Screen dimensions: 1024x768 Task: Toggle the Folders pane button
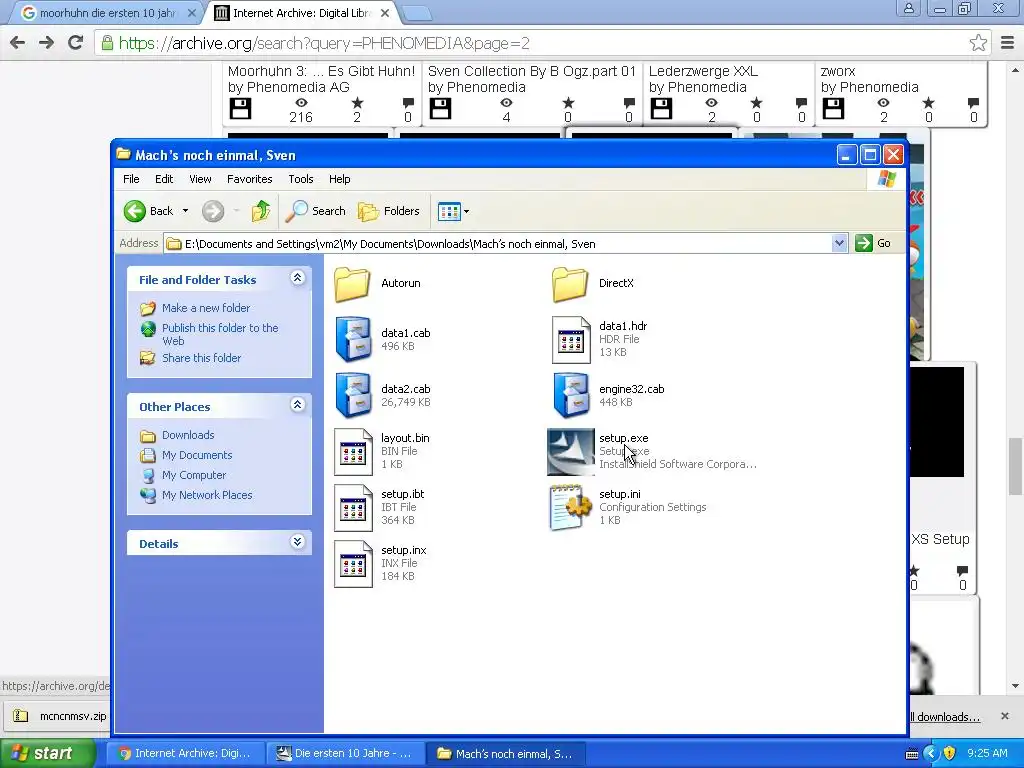[389, 211]
